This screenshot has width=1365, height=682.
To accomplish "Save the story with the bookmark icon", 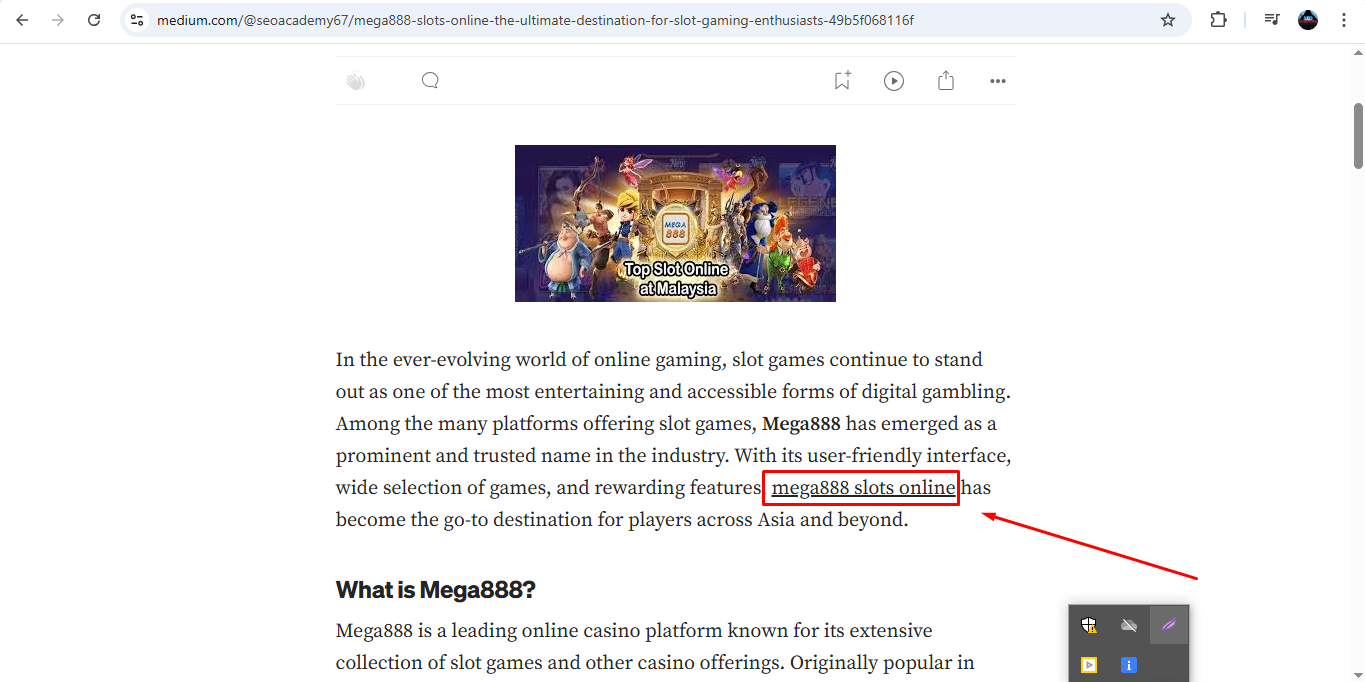I will pos(842,81).
